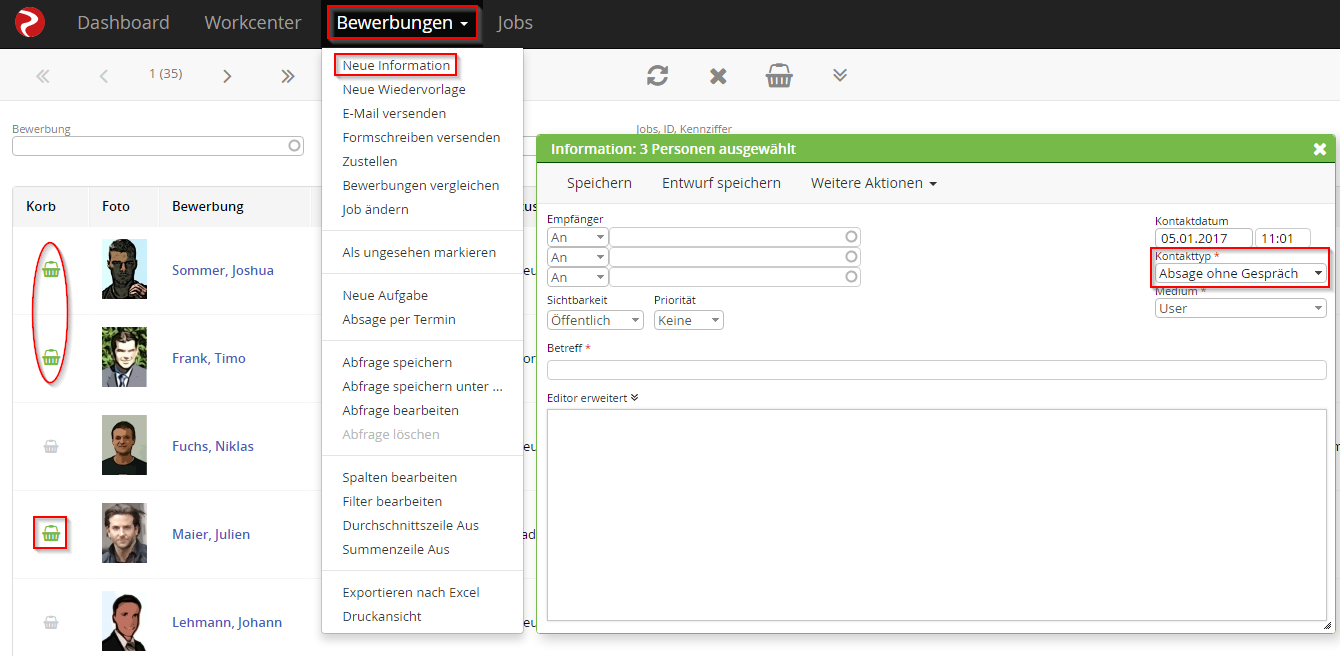1340x656 pixels.
Task: Select Neue Wiedervorlage menu item
Action: coord(404,89)
